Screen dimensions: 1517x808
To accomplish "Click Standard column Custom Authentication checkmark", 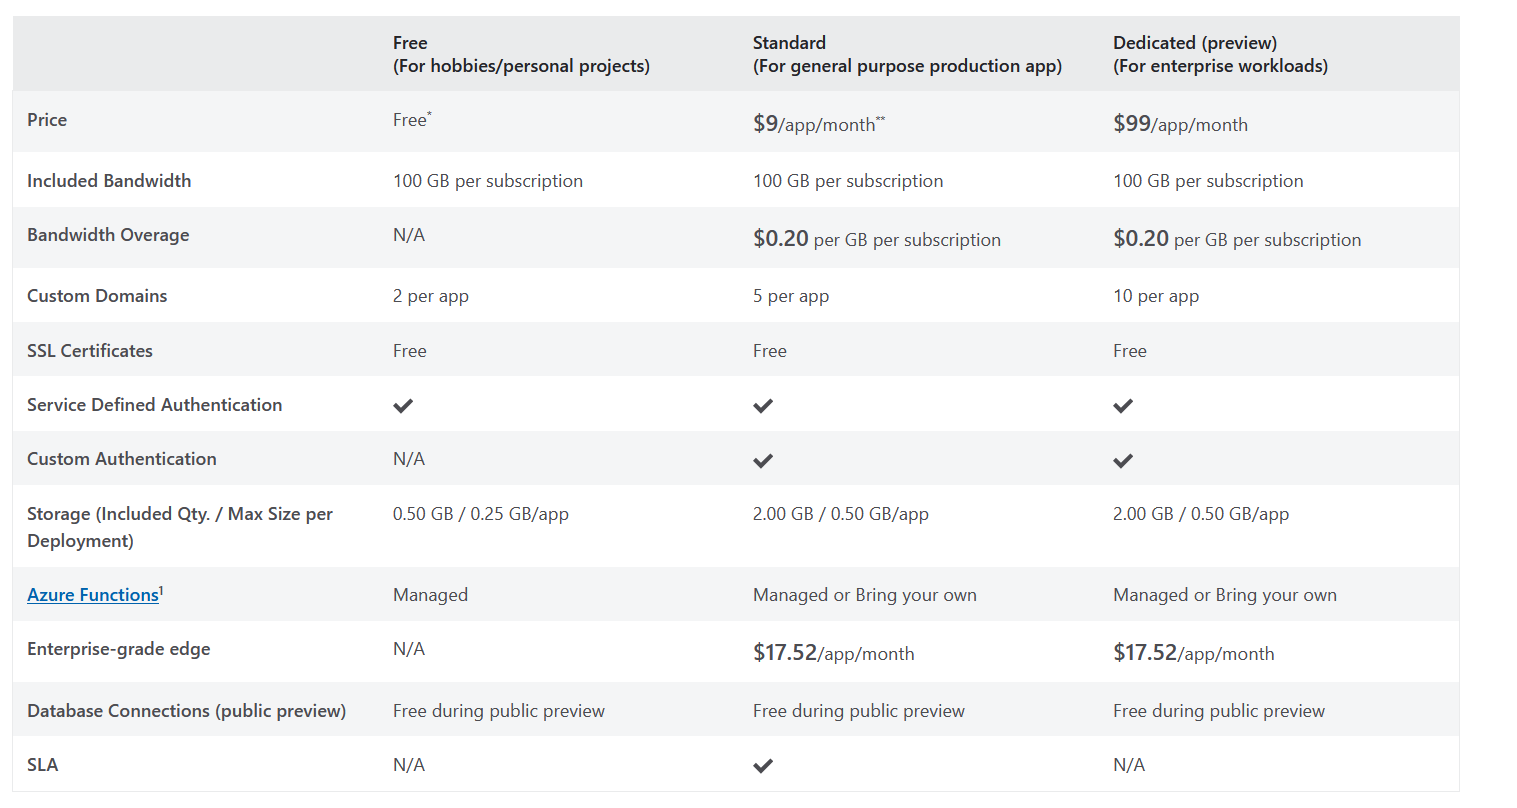I will [763, 461].
